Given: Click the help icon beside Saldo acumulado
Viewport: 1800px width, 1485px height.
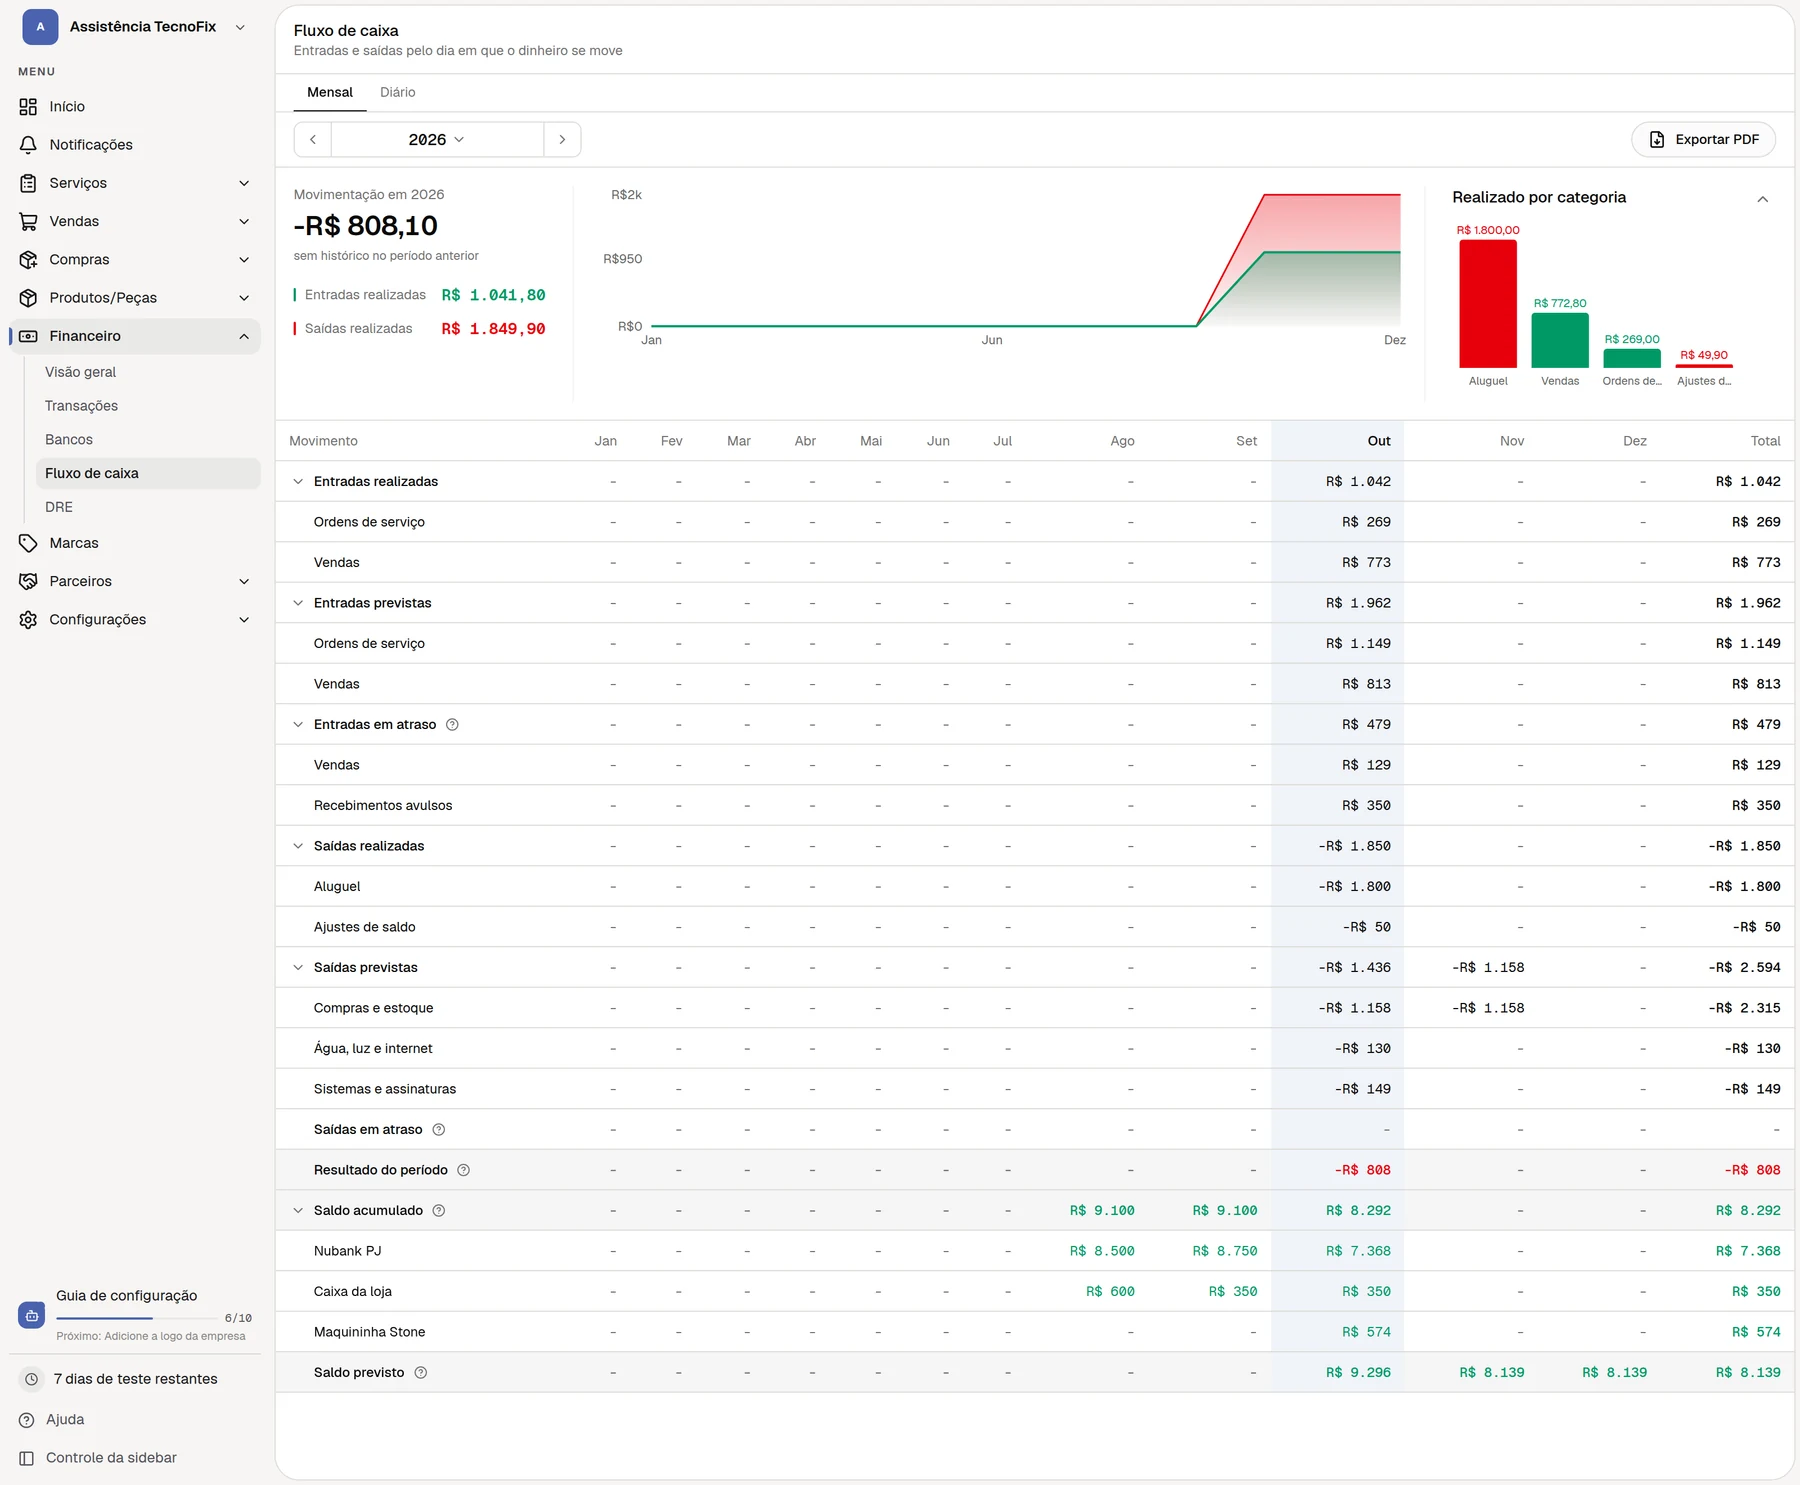Looking at the screenshot, I should point(438,1211).
